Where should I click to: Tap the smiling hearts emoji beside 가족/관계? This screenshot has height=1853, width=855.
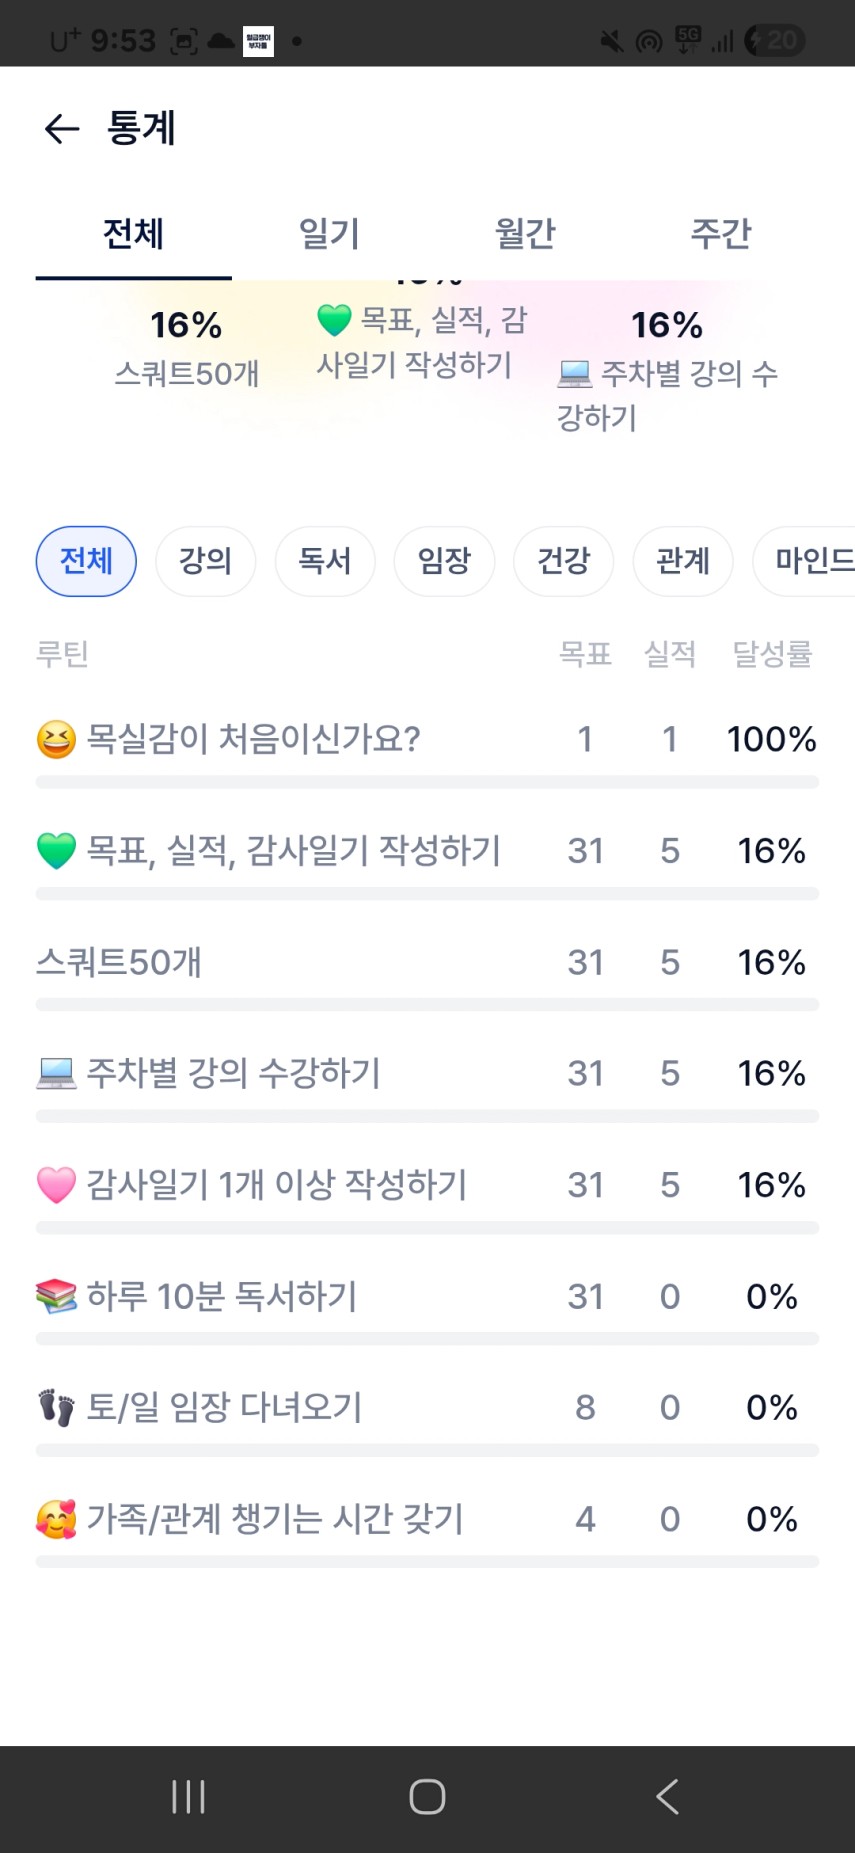tap(56, 1519)
